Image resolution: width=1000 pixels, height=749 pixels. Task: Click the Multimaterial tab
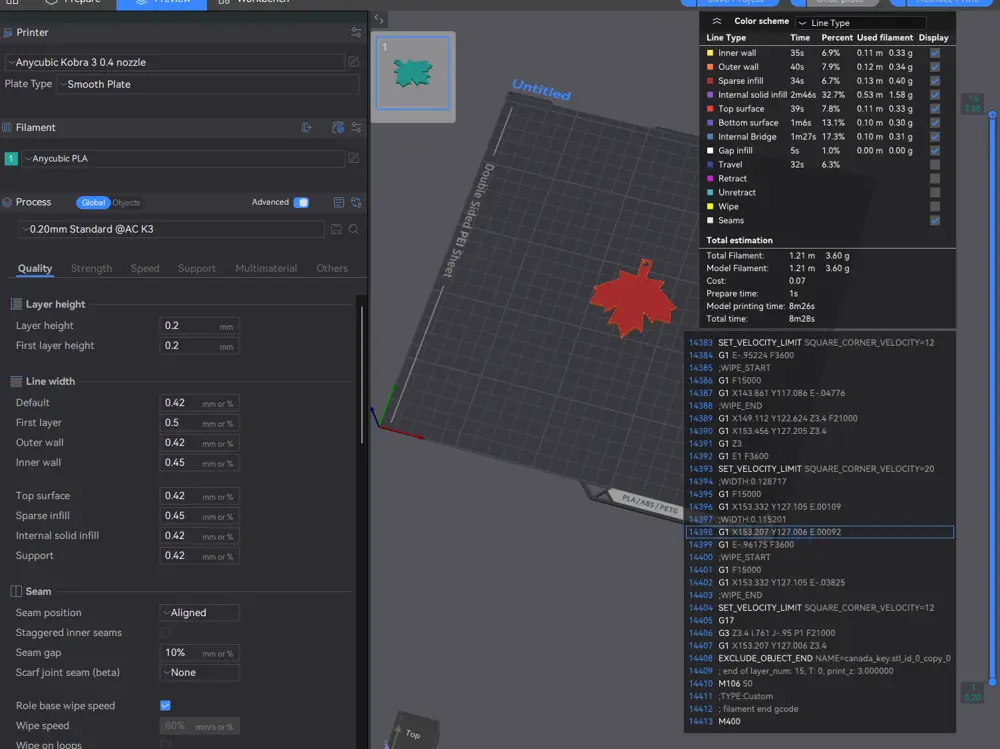pyautogui.click(x=266, y=269)
